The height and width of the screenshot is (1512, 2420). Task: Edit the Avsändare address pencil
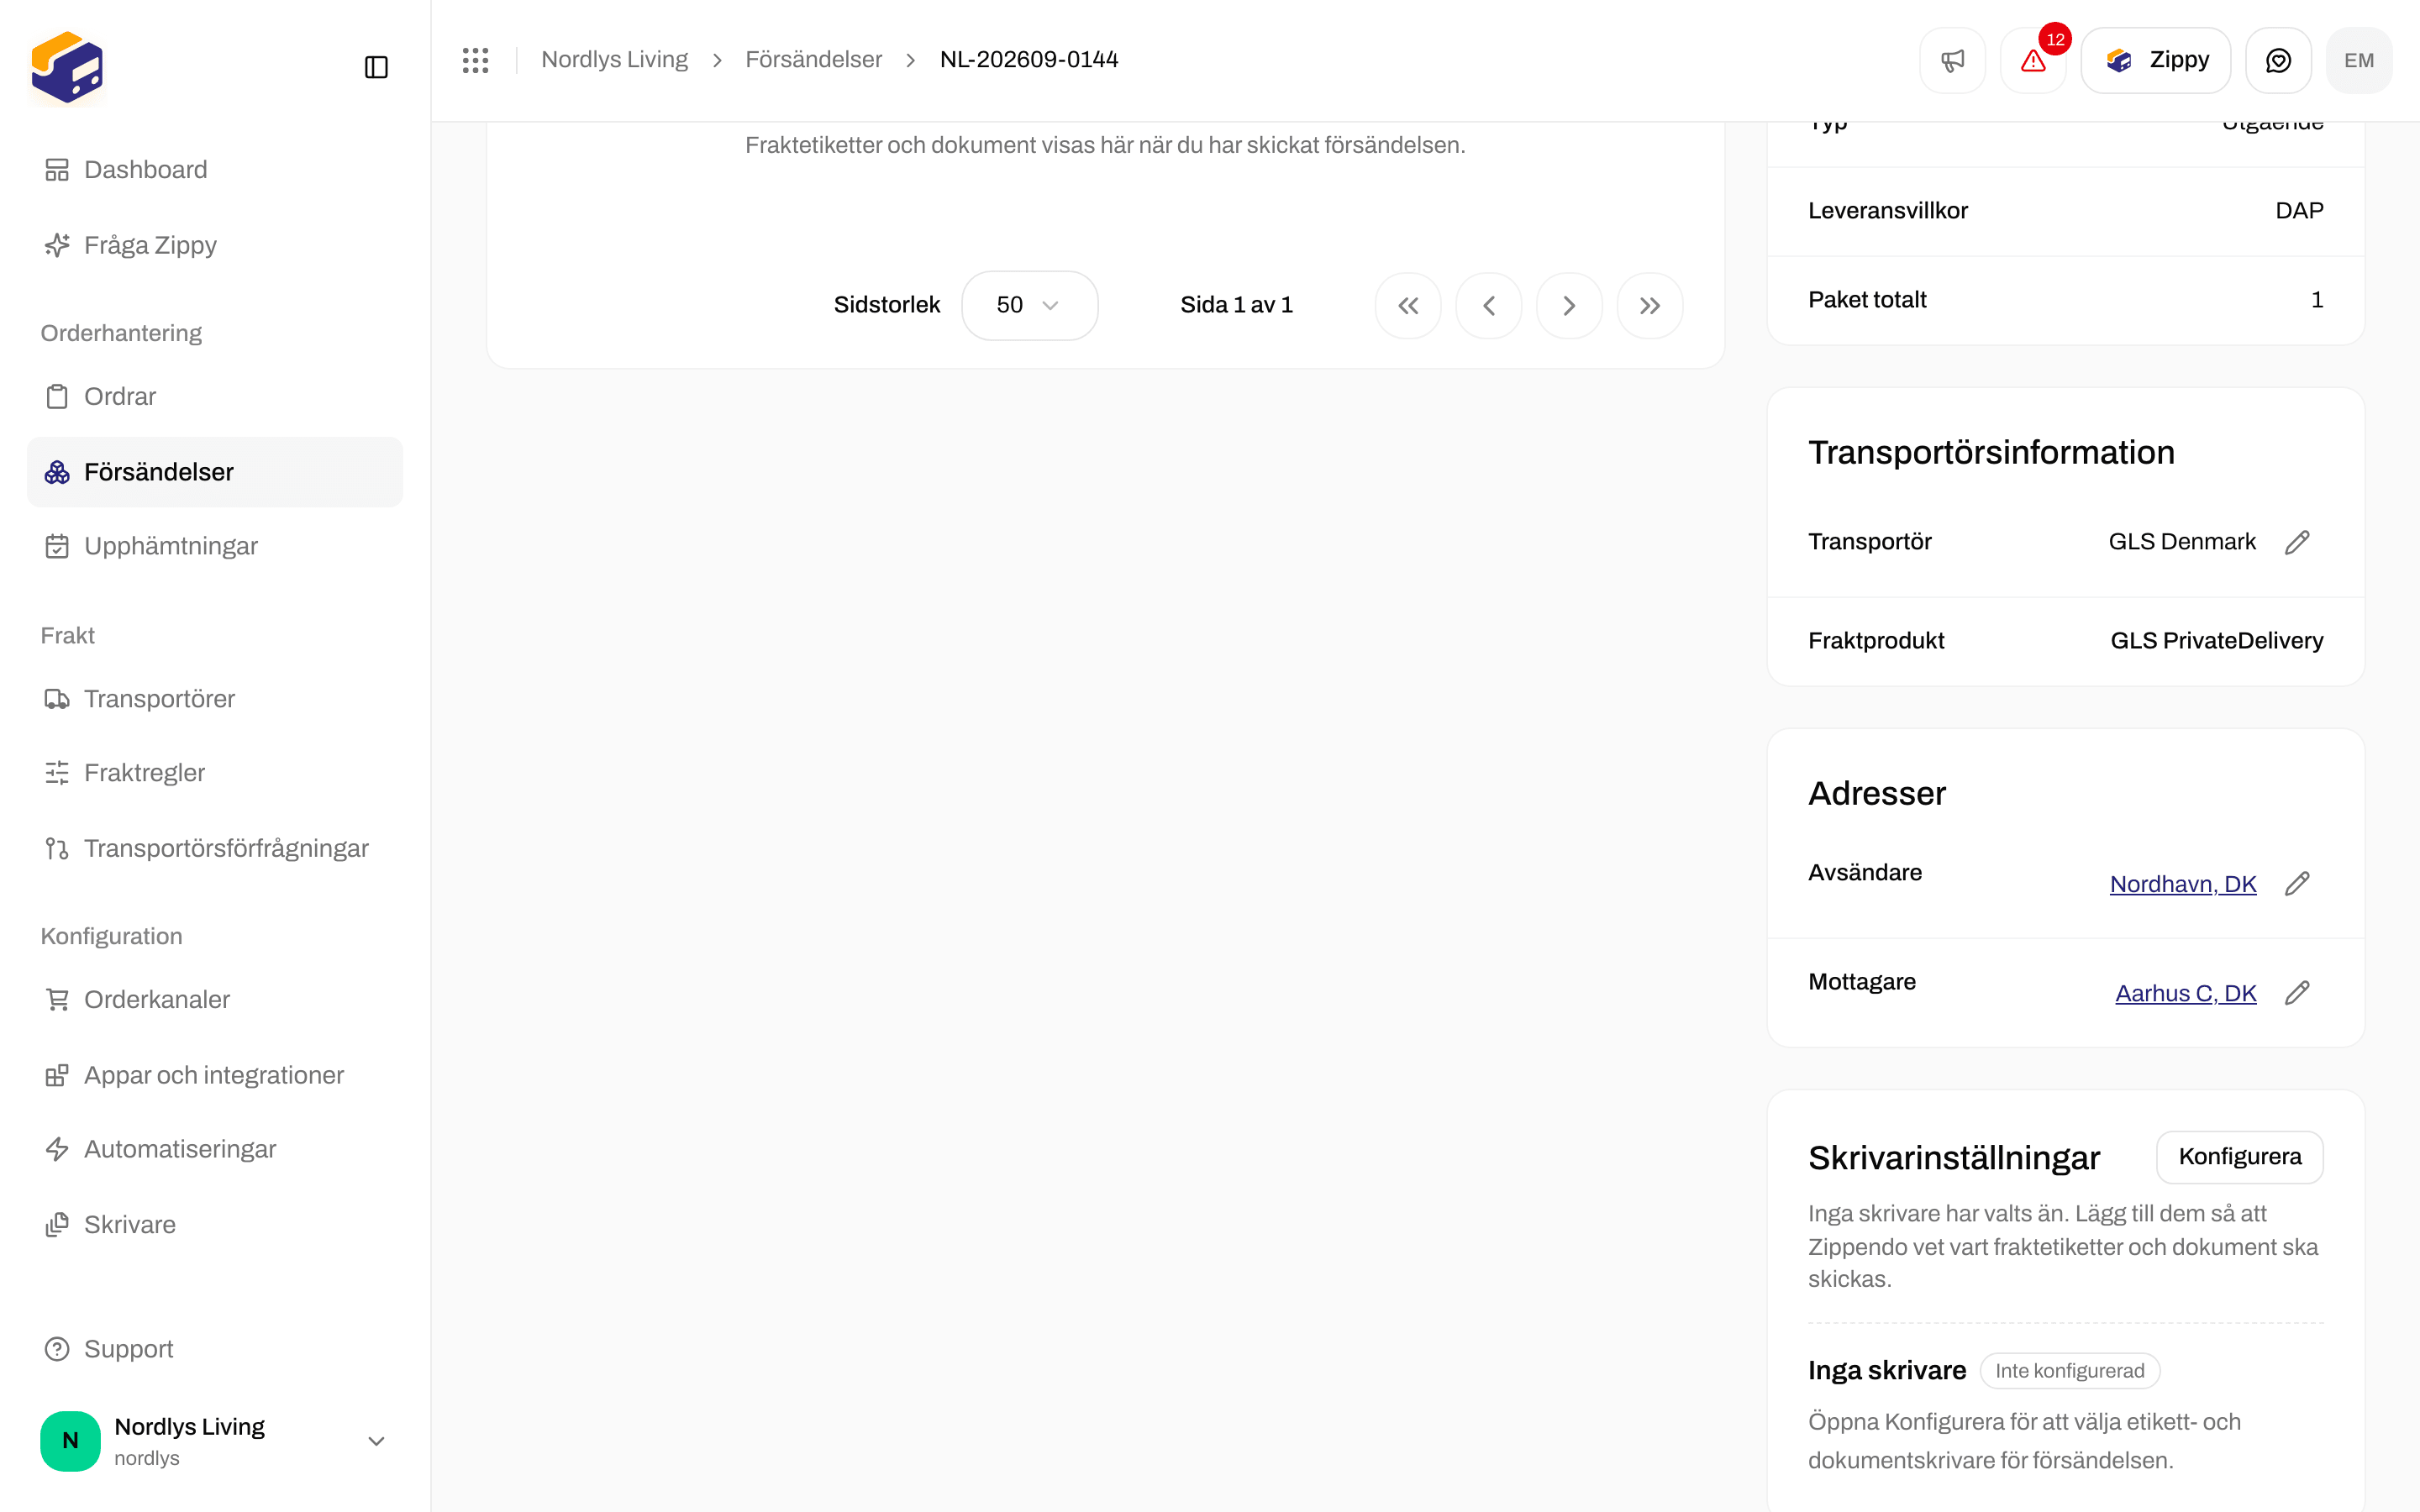(2297, 884)
